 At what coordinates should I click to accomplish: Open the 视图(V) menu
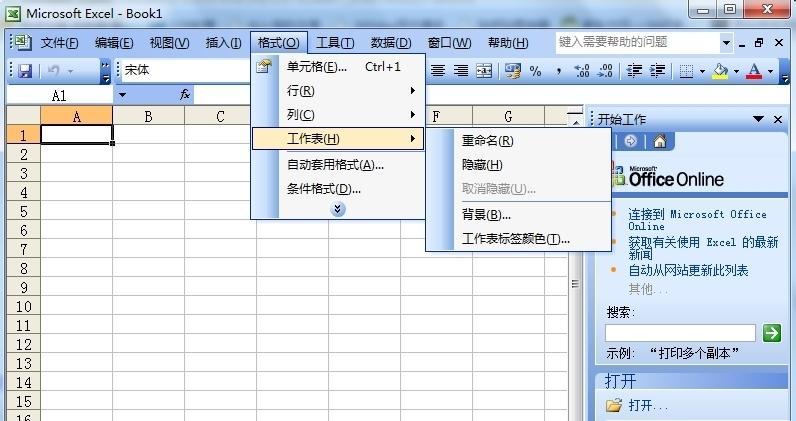click(169, 43)
